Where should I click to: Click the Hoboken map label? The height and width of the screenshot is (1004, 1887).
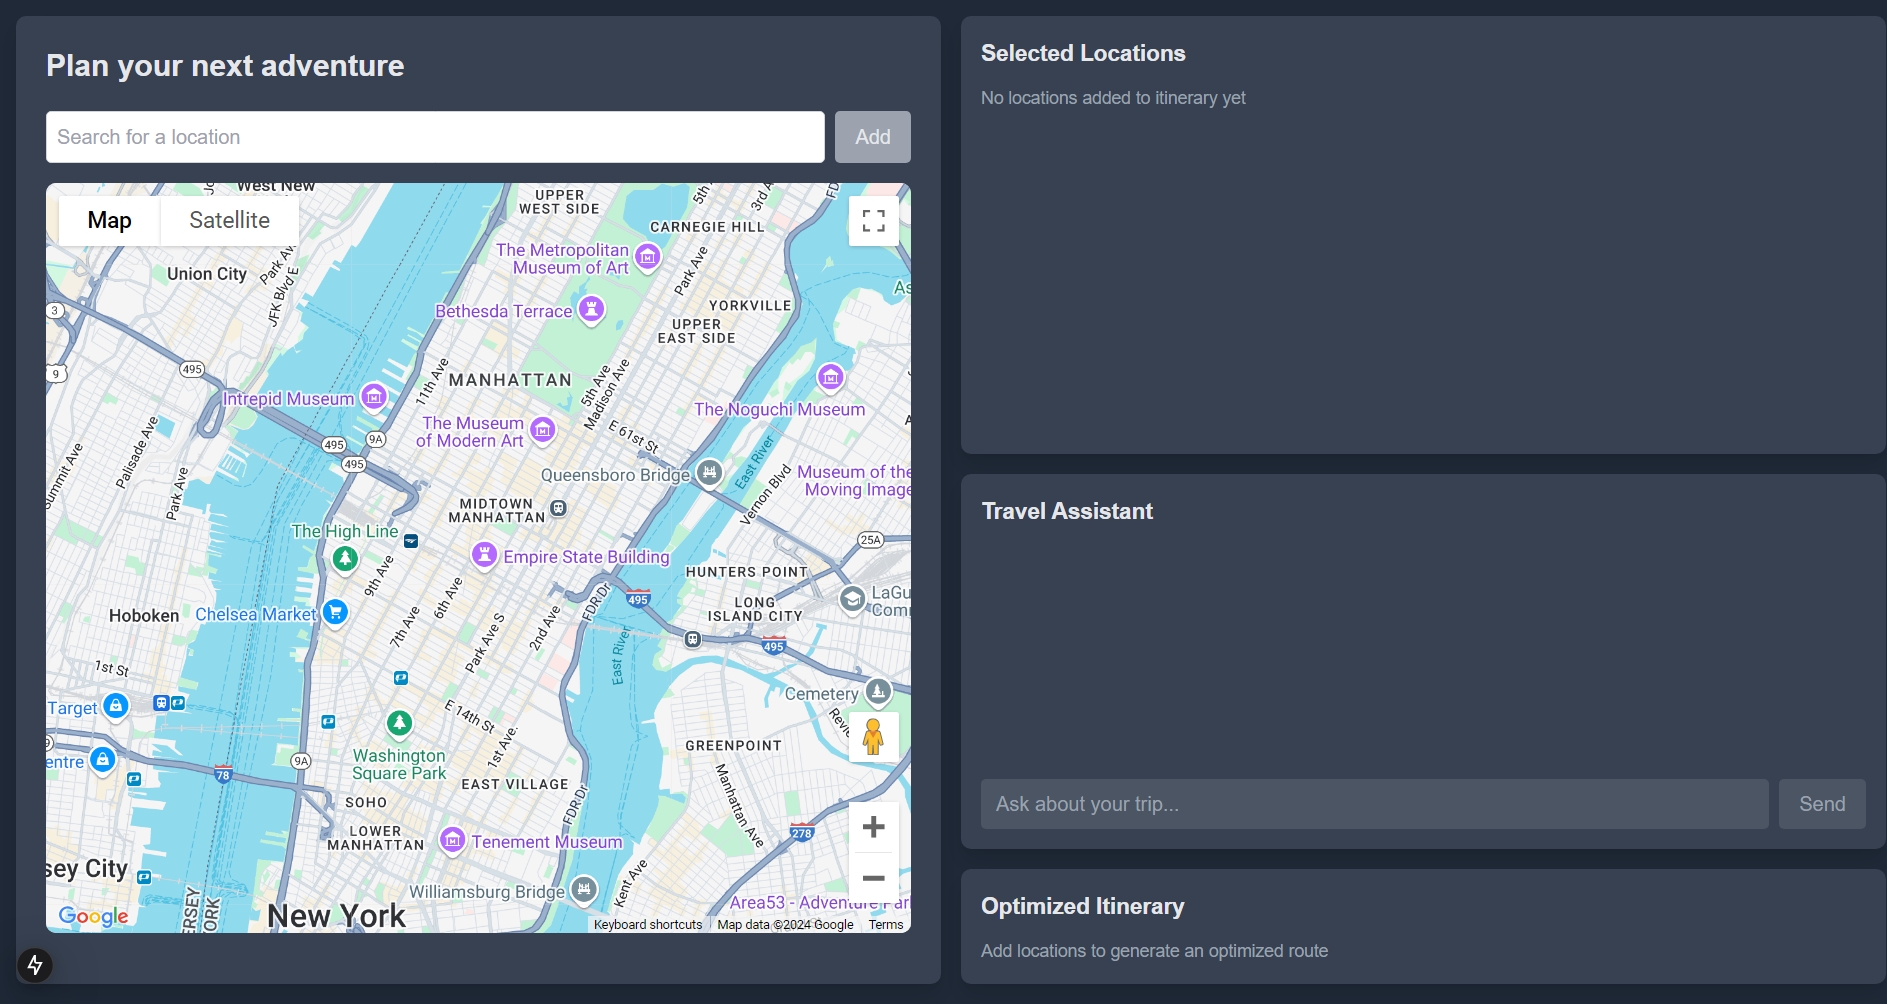(x=144, y=616)
